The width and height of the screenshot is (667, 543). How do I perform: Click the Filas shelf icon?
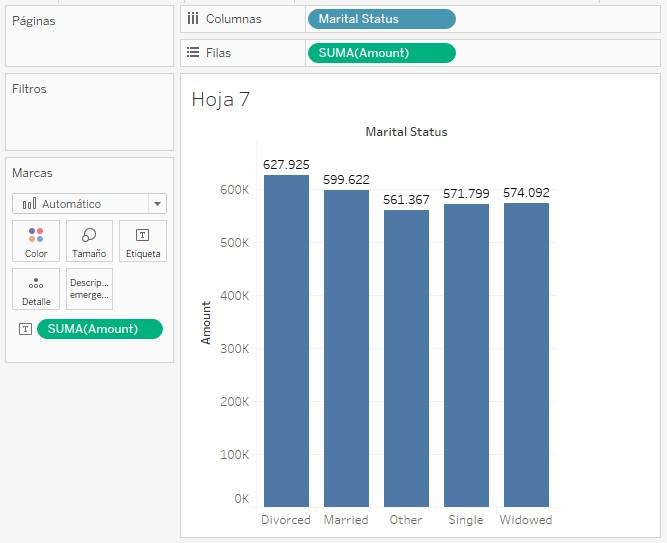(193, 52)
